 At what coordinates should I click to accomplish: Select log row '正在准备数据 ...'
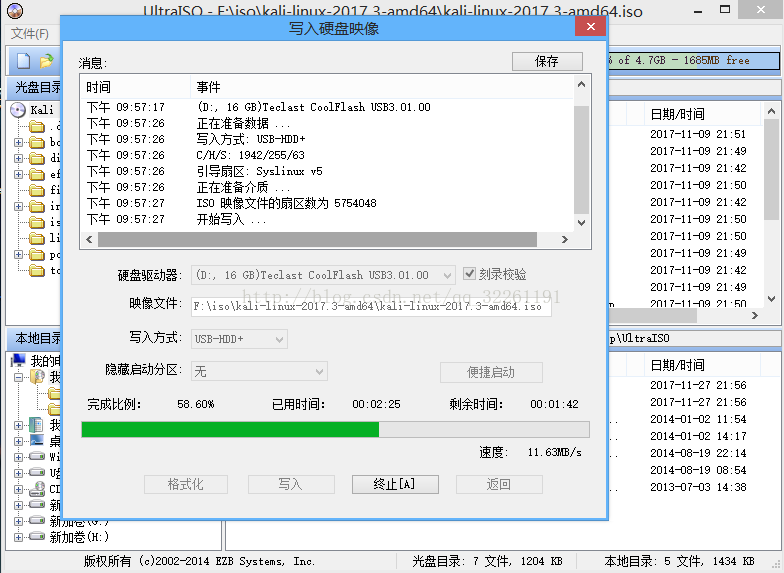coord(327,123)
